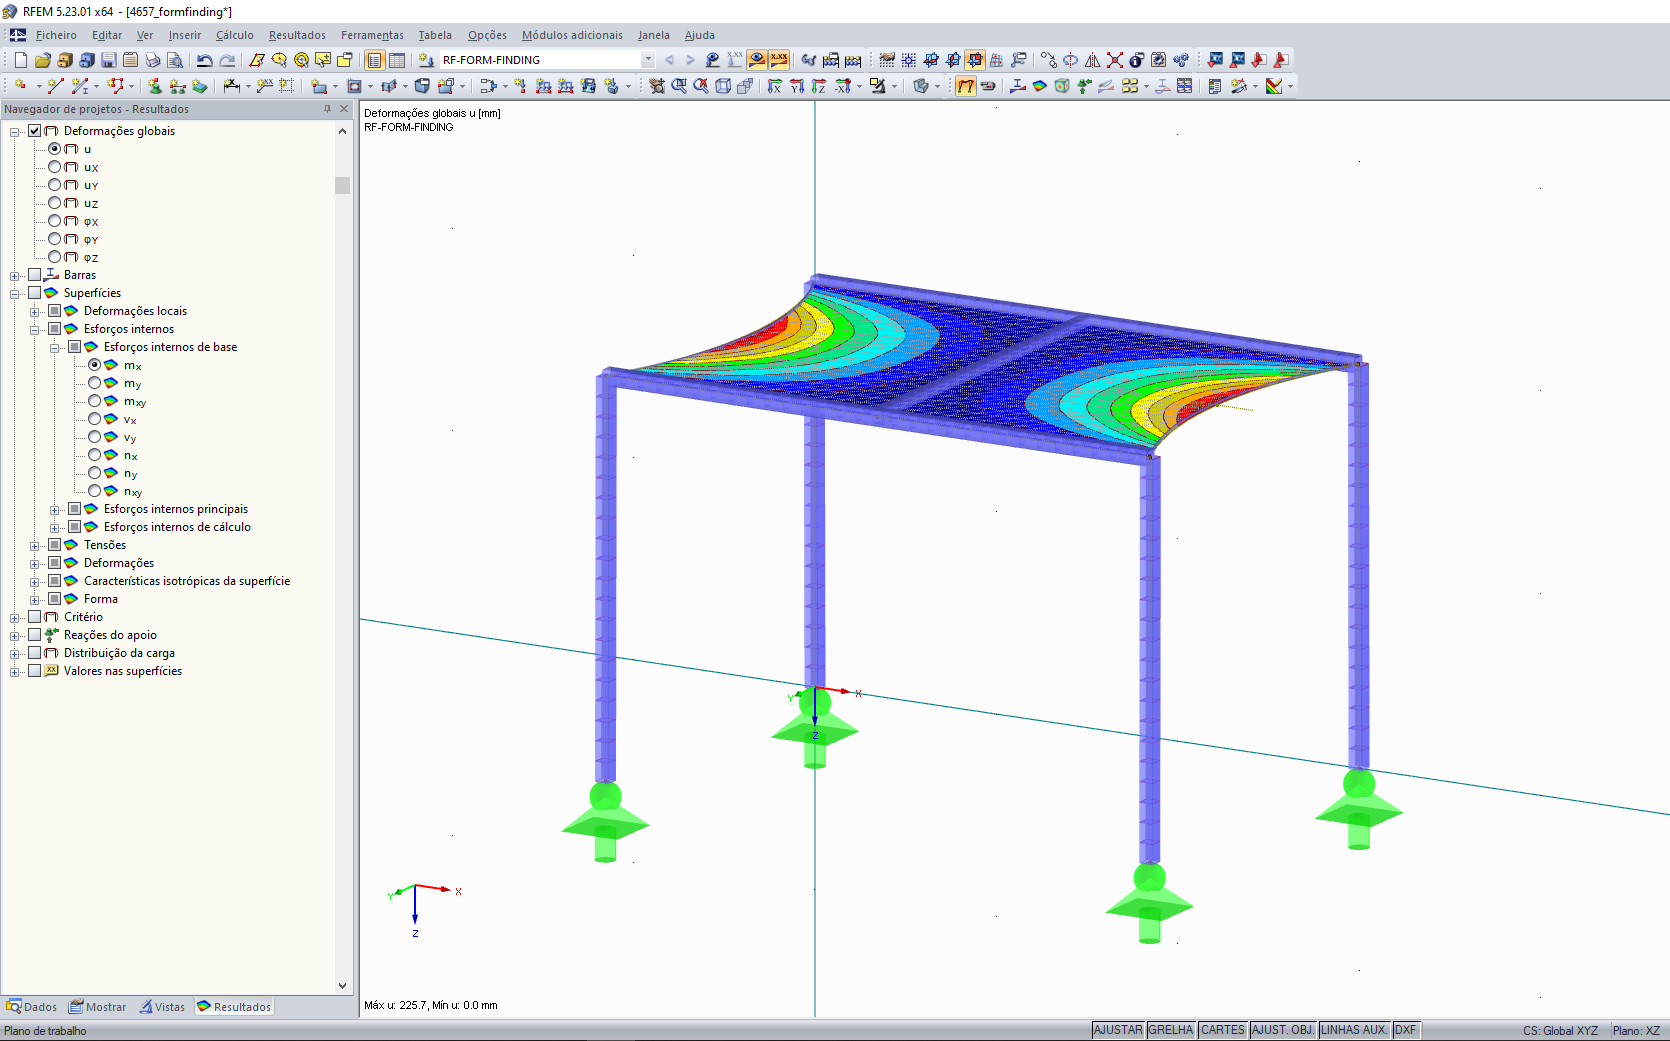Check the Barras checkbox

[35, 275]
